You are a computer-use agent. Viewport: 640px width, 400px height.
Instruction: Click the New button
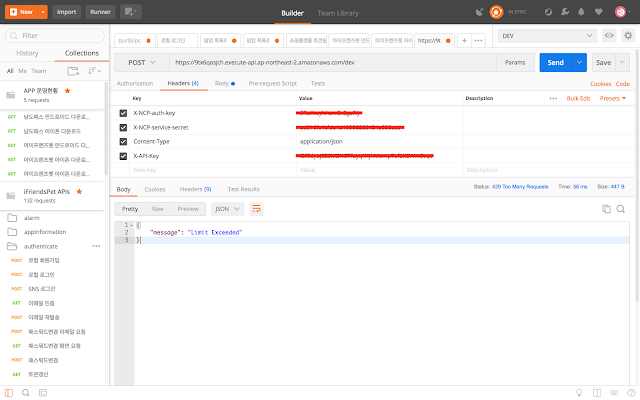[22, 12]
